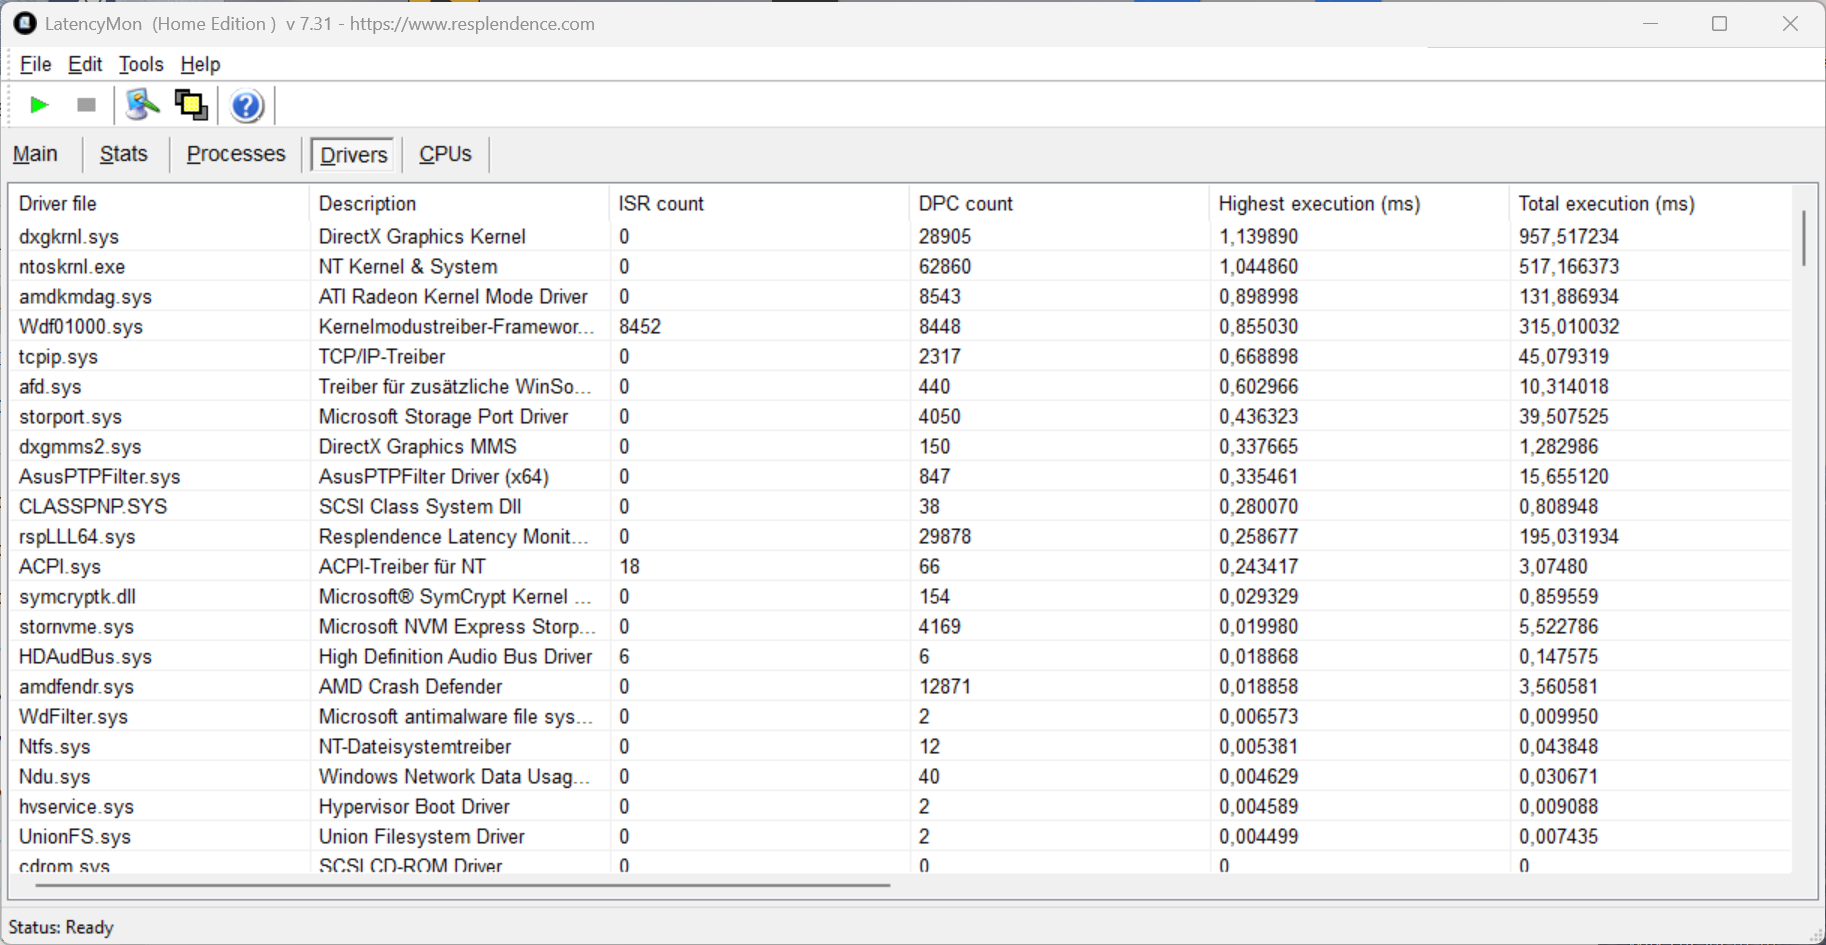Click the horizontal scrollbar below the driver list
The height and width of the screenshot is (945, 1826).
pos(462,885)
